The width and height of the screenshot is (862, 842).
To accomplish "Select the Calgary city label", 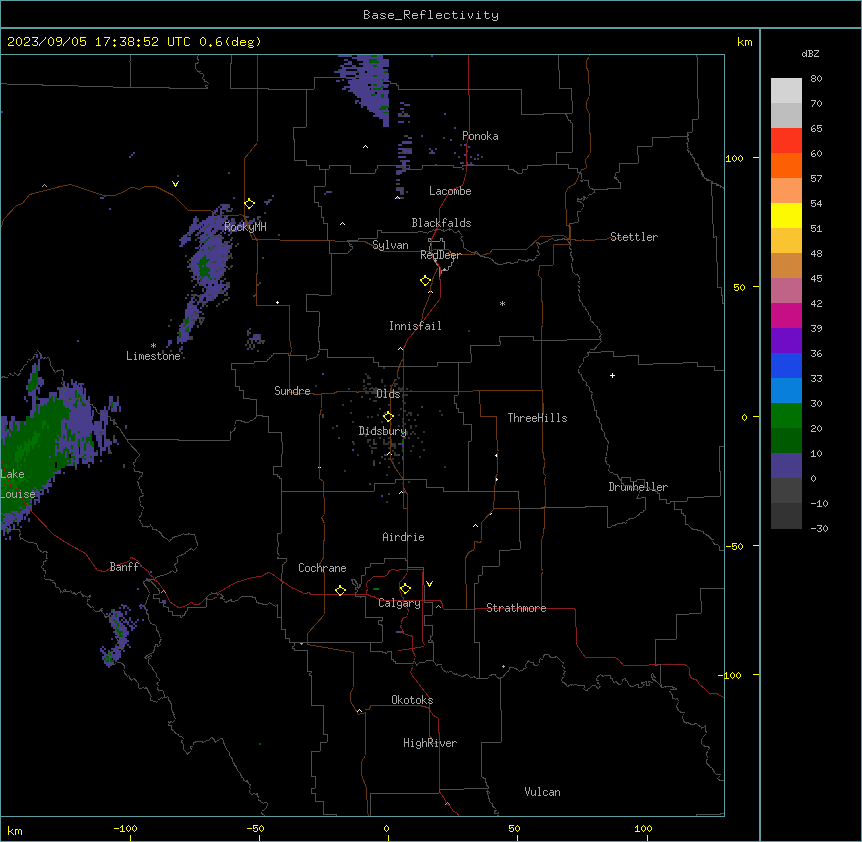I will tap(399, 603).
